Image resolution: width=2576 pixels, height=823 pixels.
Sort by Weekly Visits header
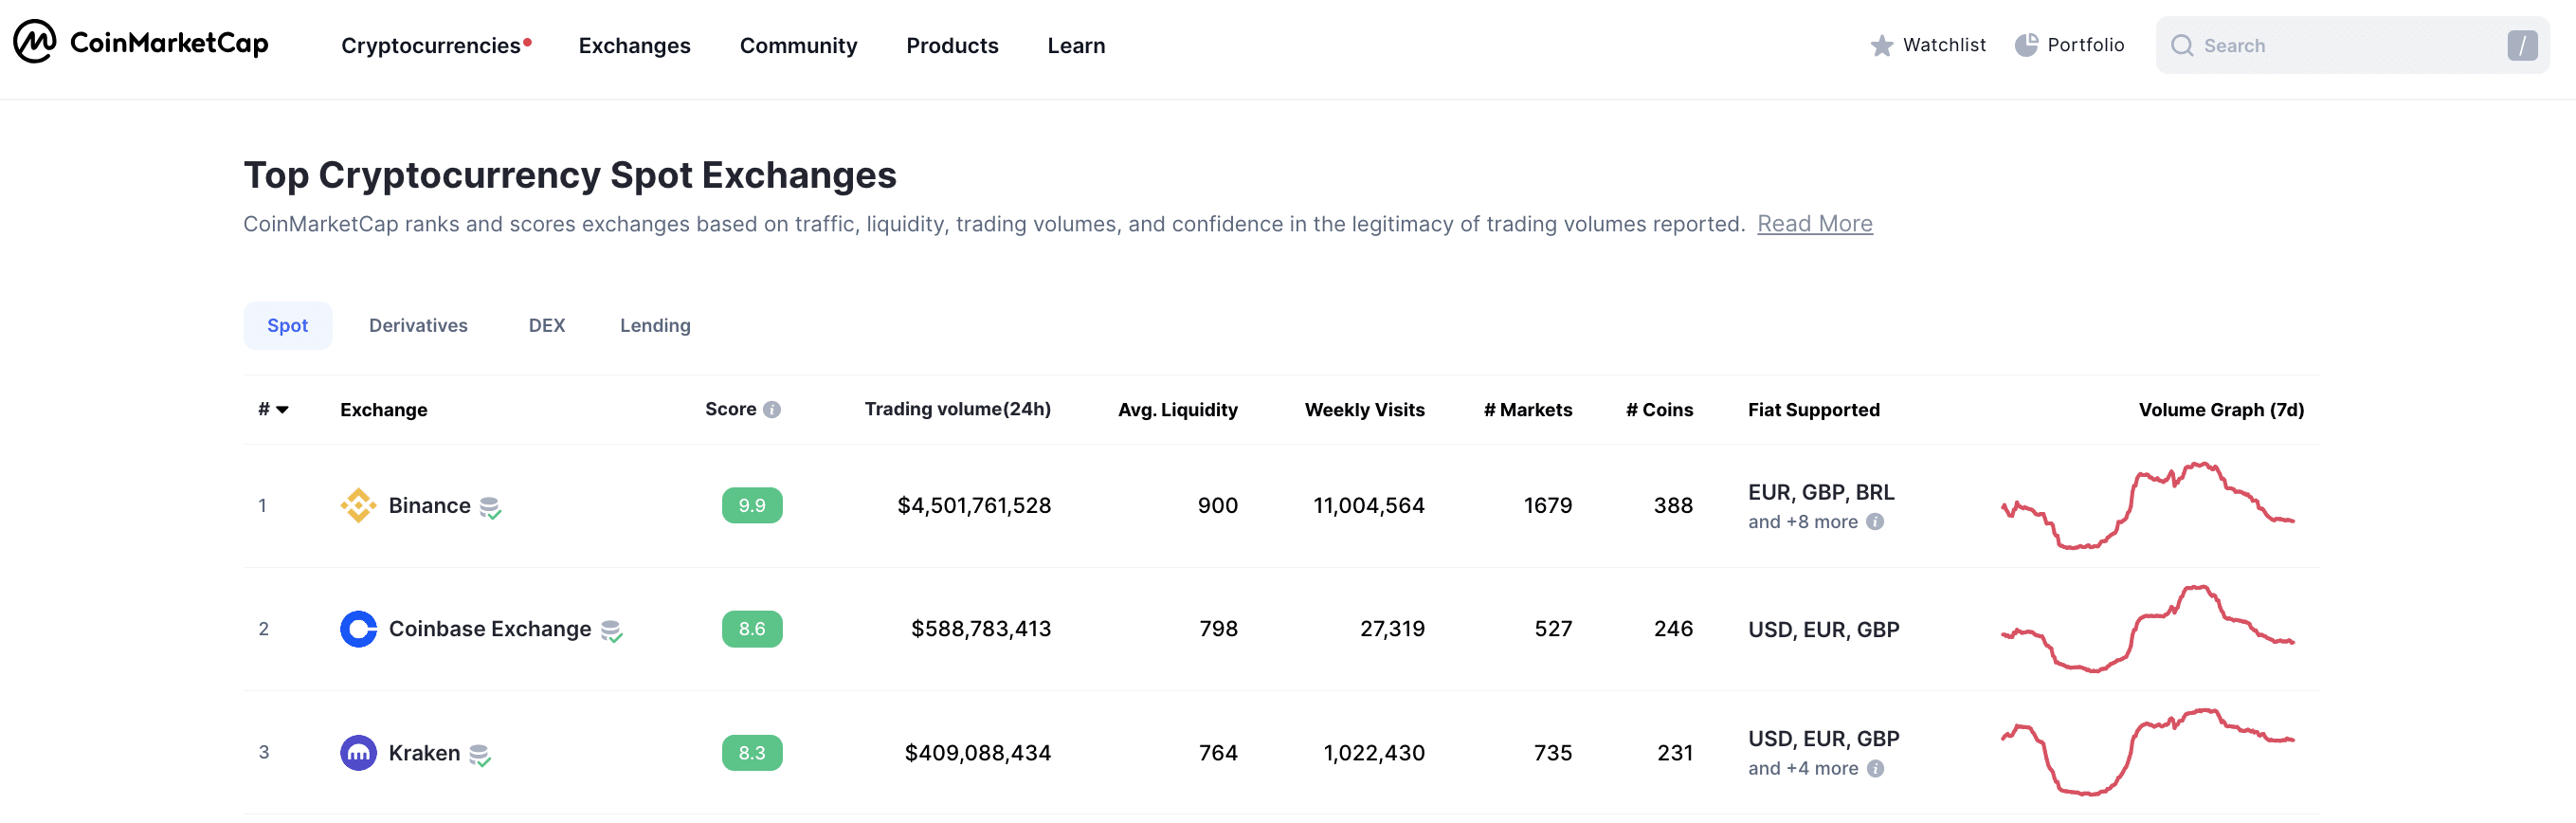[x=1364, y=410]
